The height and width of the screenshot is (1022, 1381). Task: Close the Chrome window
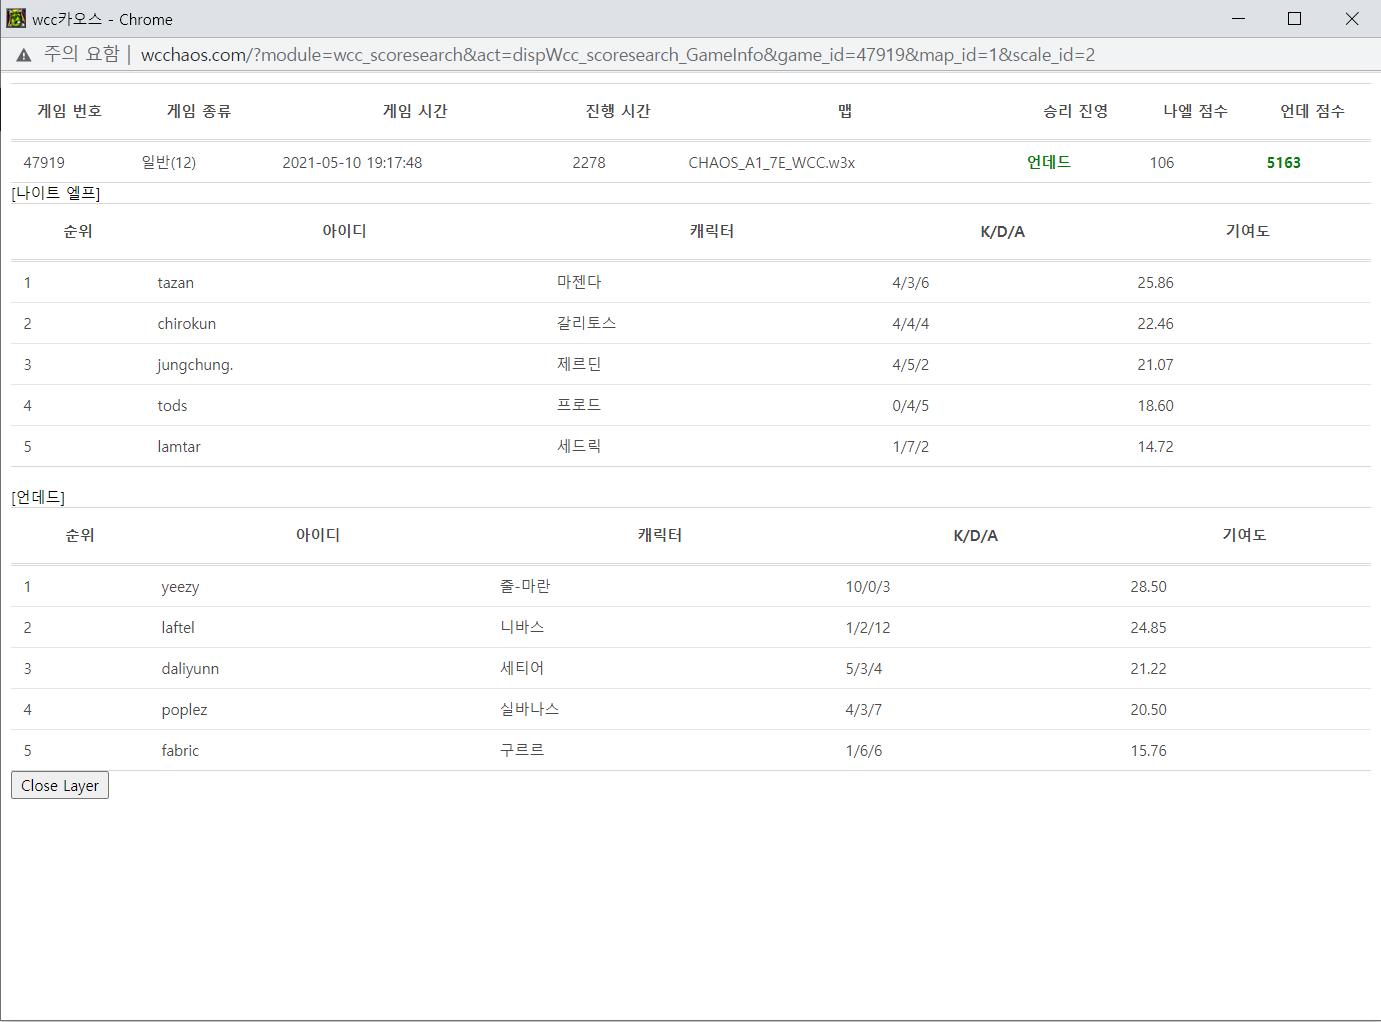[x=1352, y=18]
